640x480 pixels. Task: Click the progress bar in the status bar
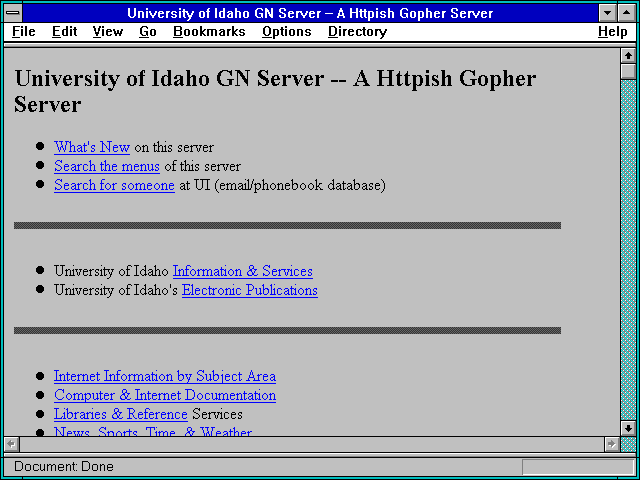tap(578, 467)
